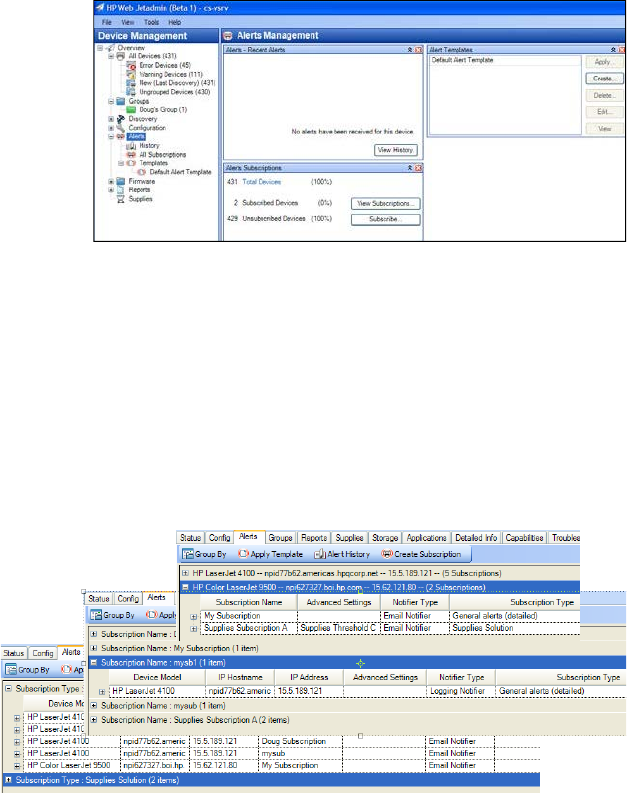Select All Subscriptions in the tree
Viewport: 627px width, 793px height.
coord(162,155)
